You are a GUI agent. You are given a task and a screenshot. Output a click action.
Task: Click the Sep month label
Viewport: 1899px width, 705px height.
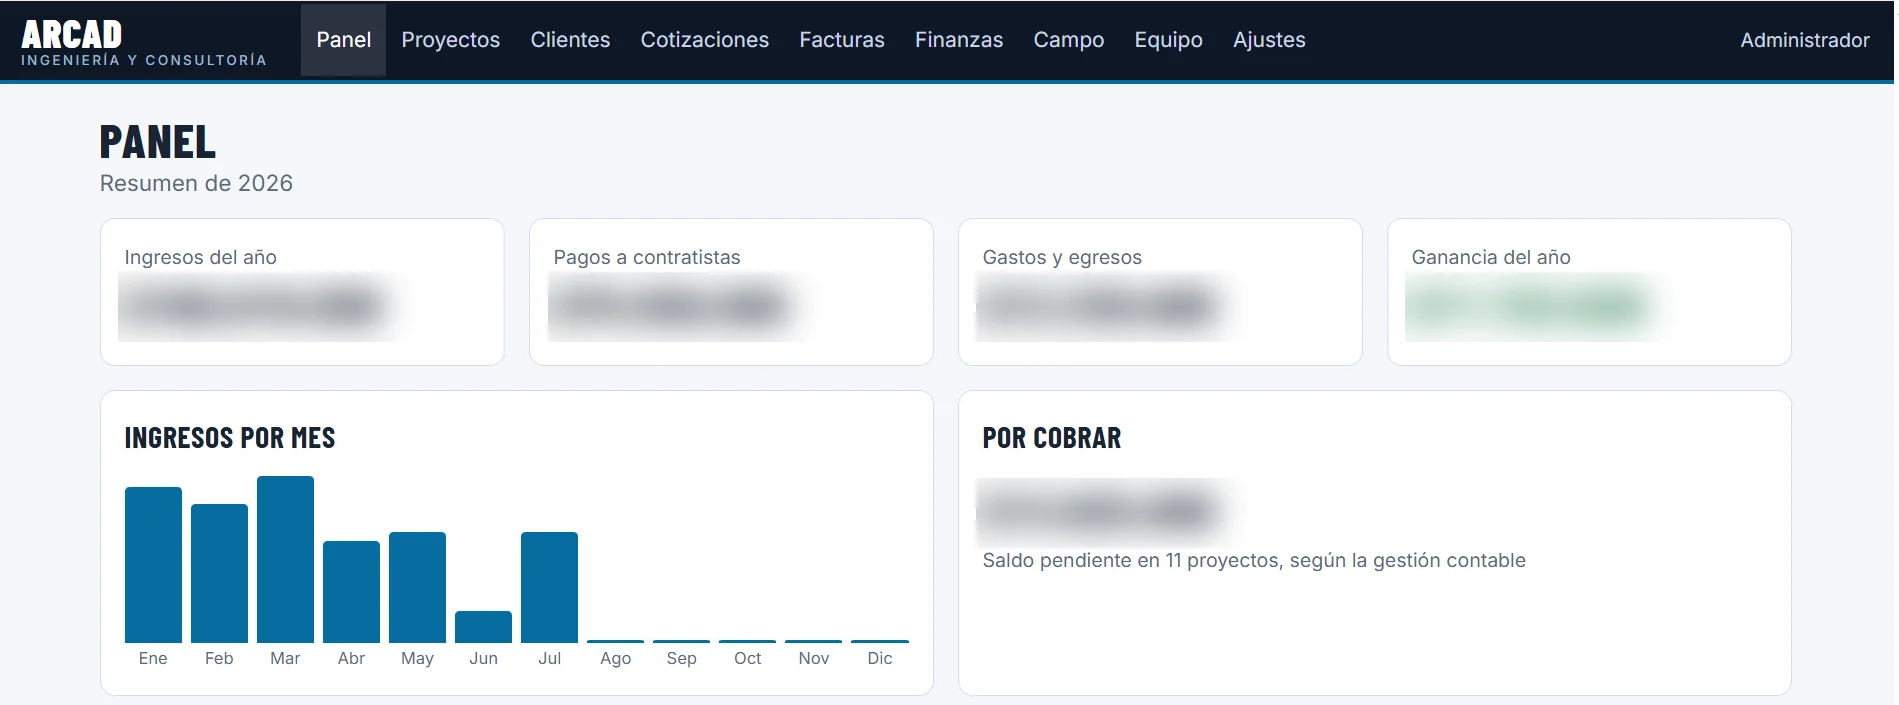pyautogui.click(x=681, y=658)
